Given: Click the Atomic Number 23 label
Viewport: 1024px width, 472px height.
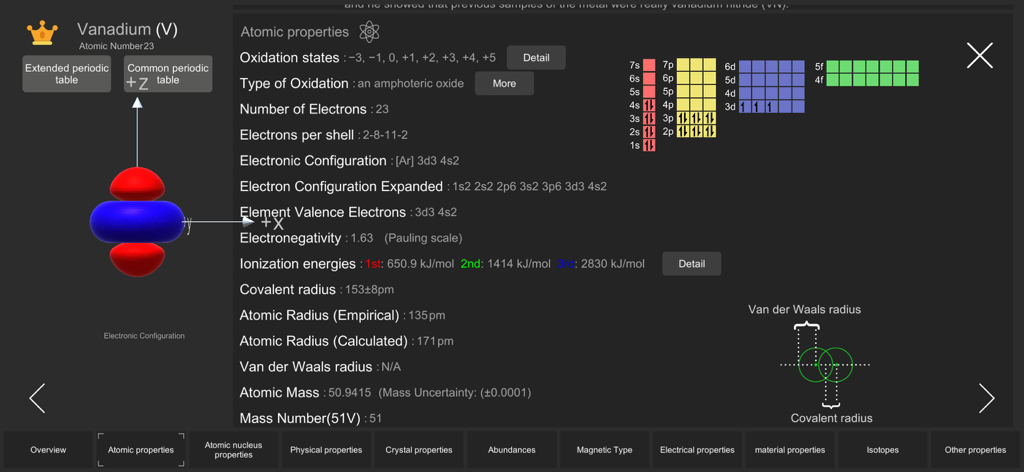Looking at the screenshot, I should pyautogui.click(x=117, y=46).
